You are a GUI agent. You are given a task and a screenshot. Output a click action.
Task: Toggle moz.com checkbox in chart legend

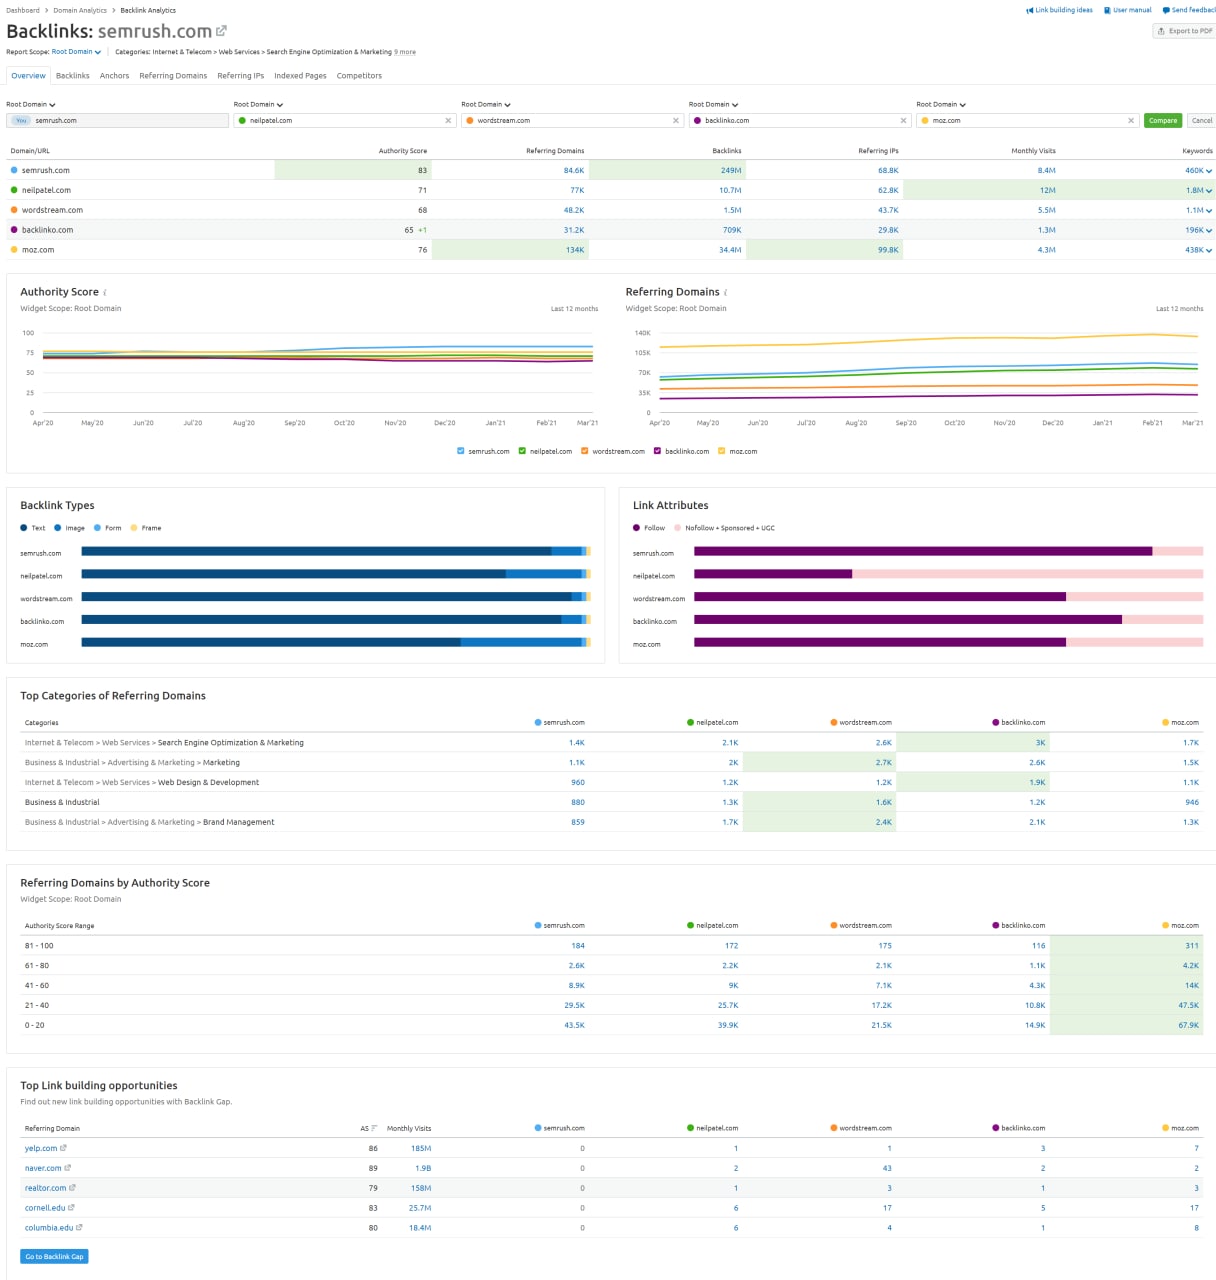pyautogui.click(x=721, y=451)
